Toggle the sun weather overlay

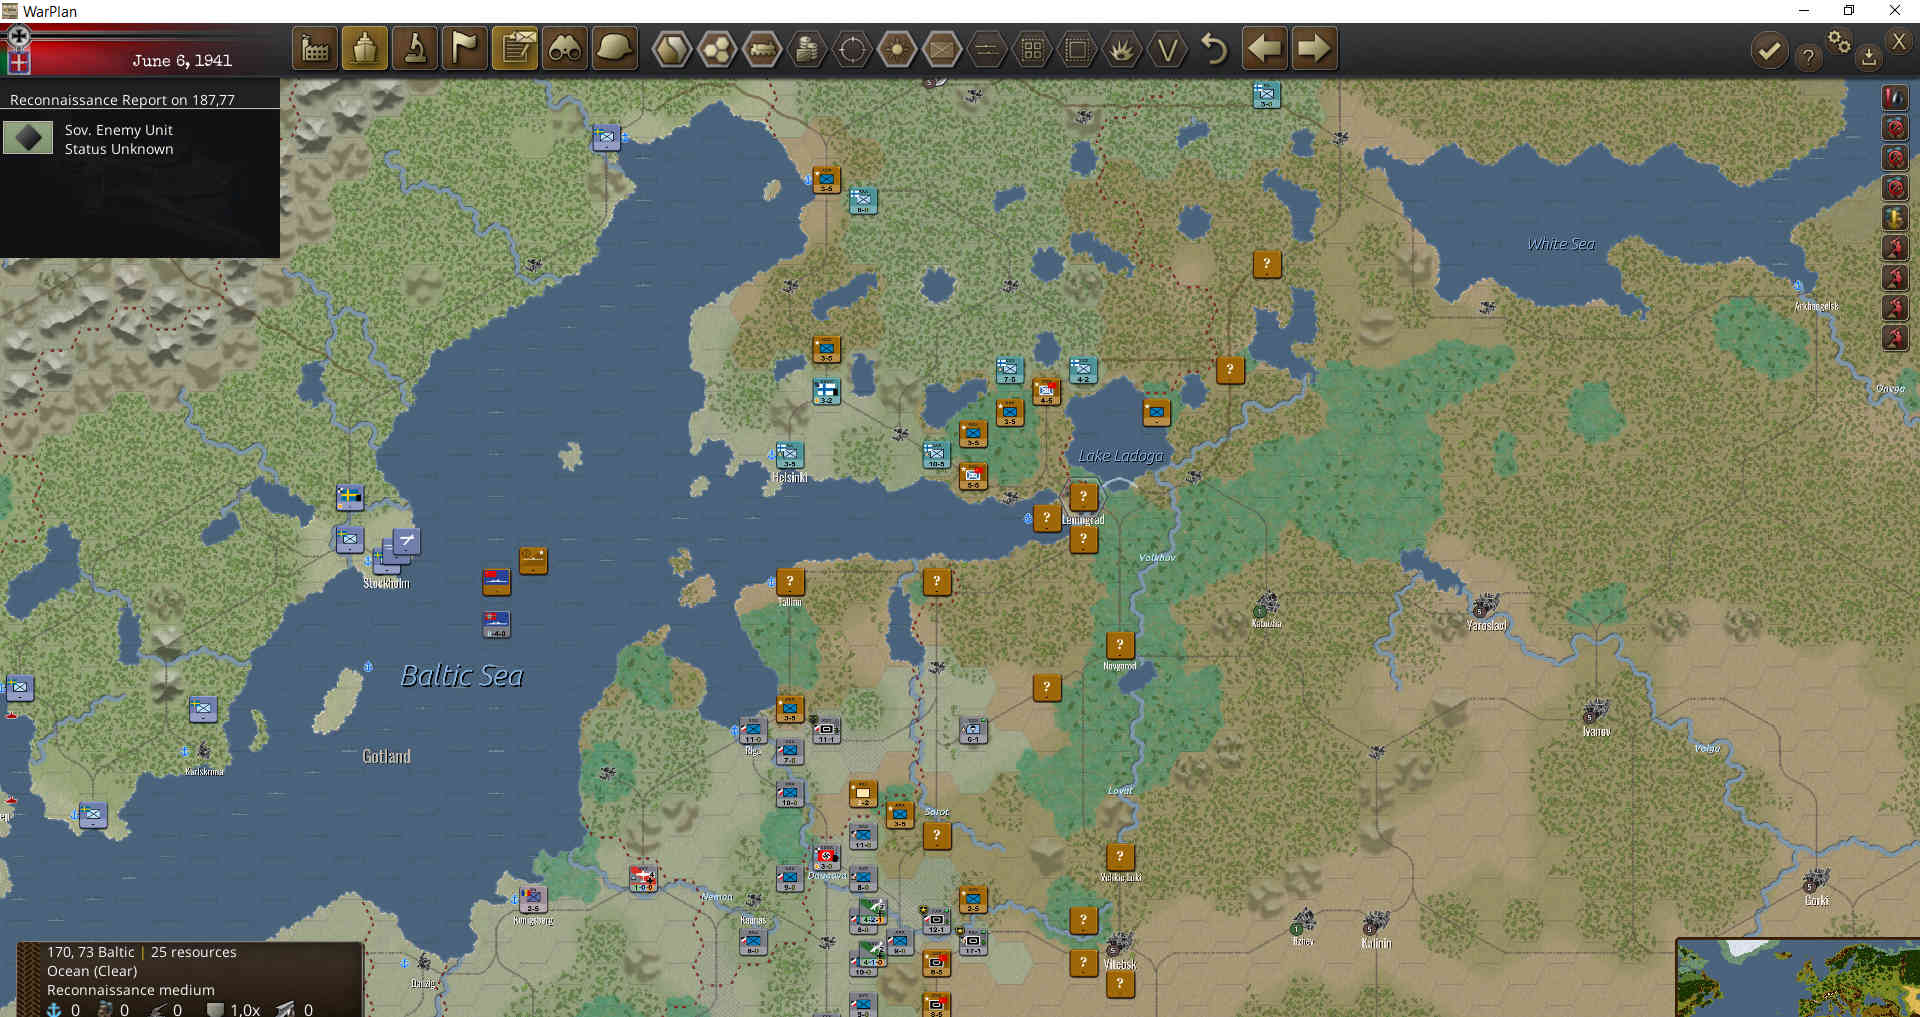(x=897, y=49)
